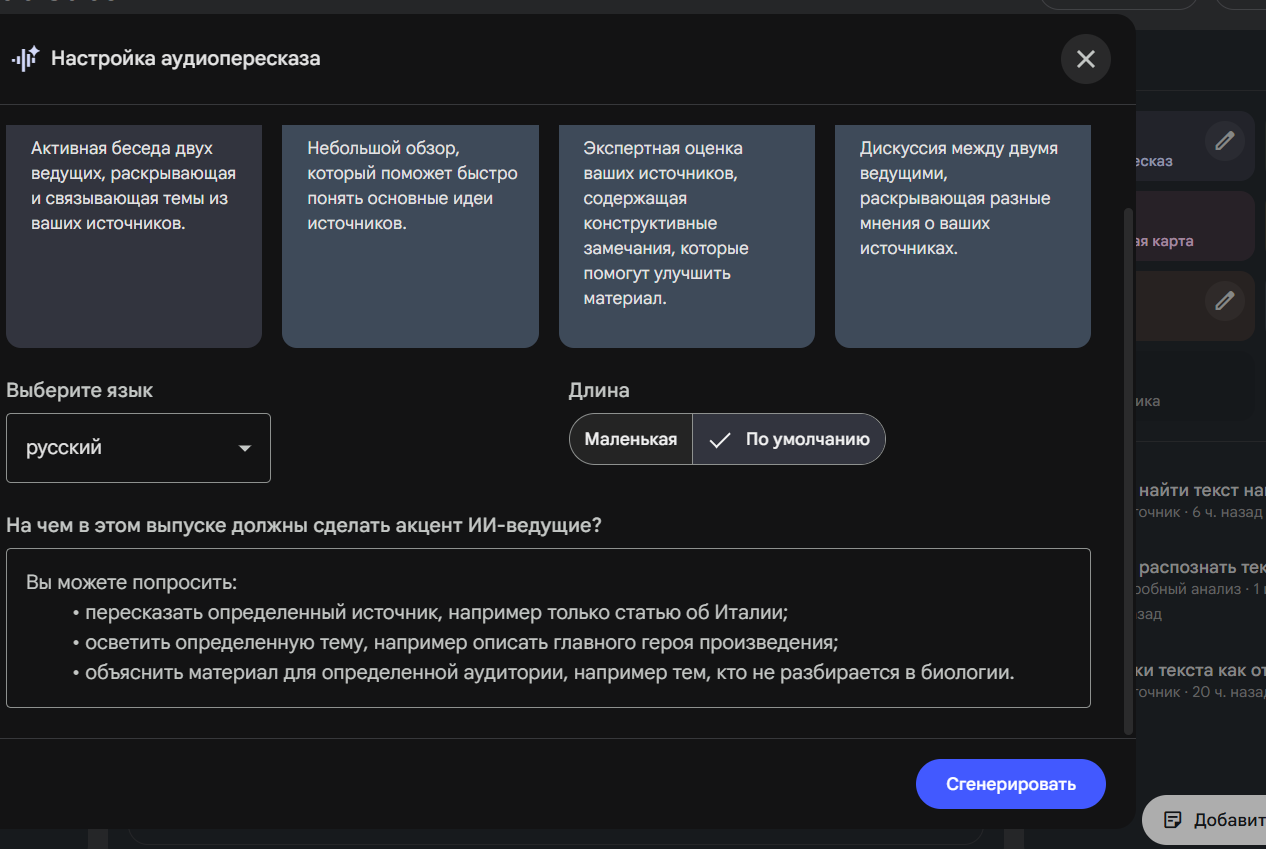The height and width of the screenshot is (849, 1266).
Task: Choose the "Небольшой обзор" format card
Action: (x=410, y=236)
